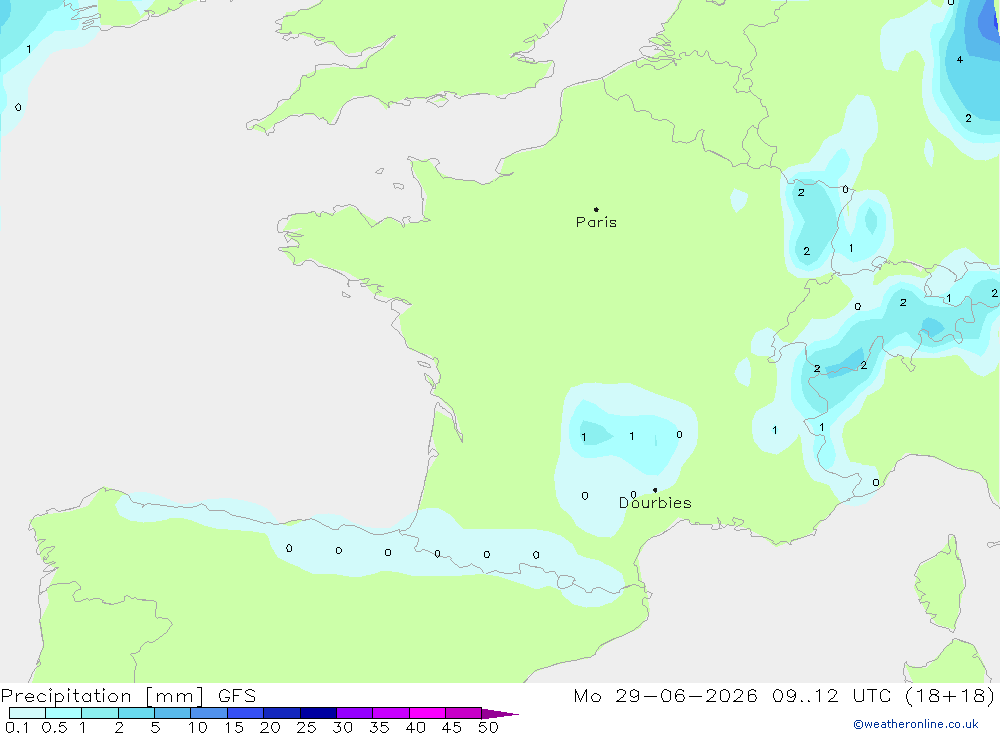
Task: Click the legend scale value '40'
Action: tap(415, 727)
